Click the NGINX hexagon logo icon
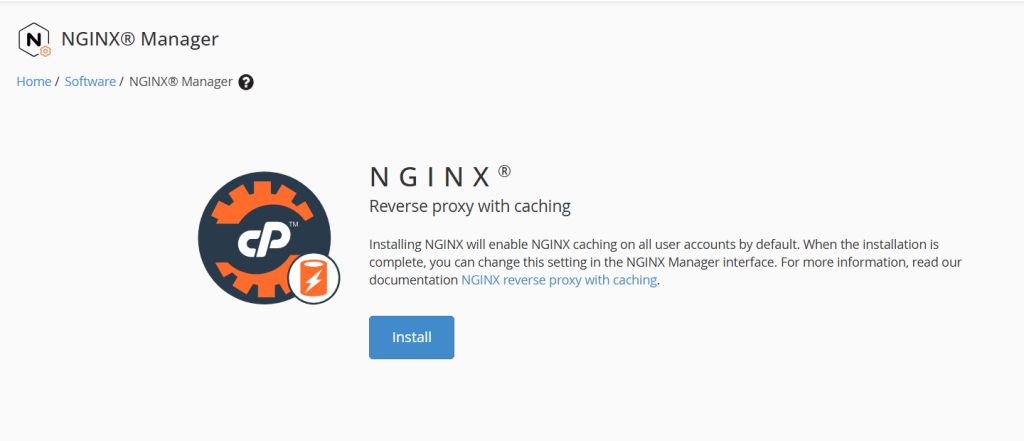 tap(34, 39)
